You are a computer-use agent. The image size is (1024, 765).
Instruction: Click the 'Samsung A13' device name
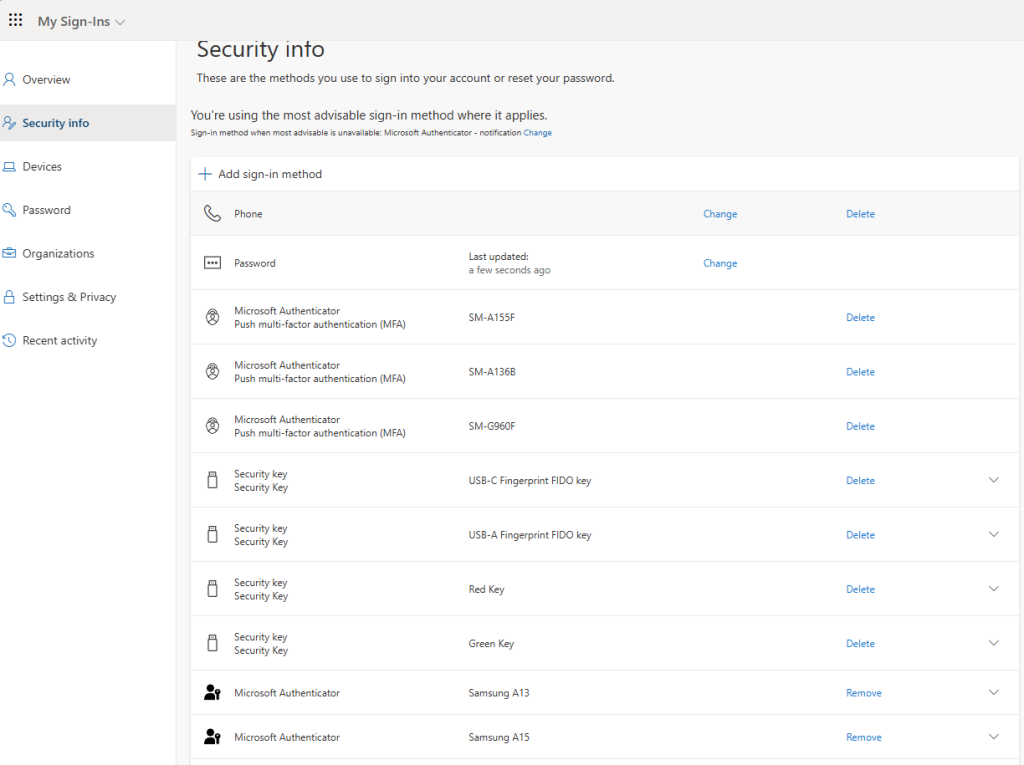tap(499, 692)
